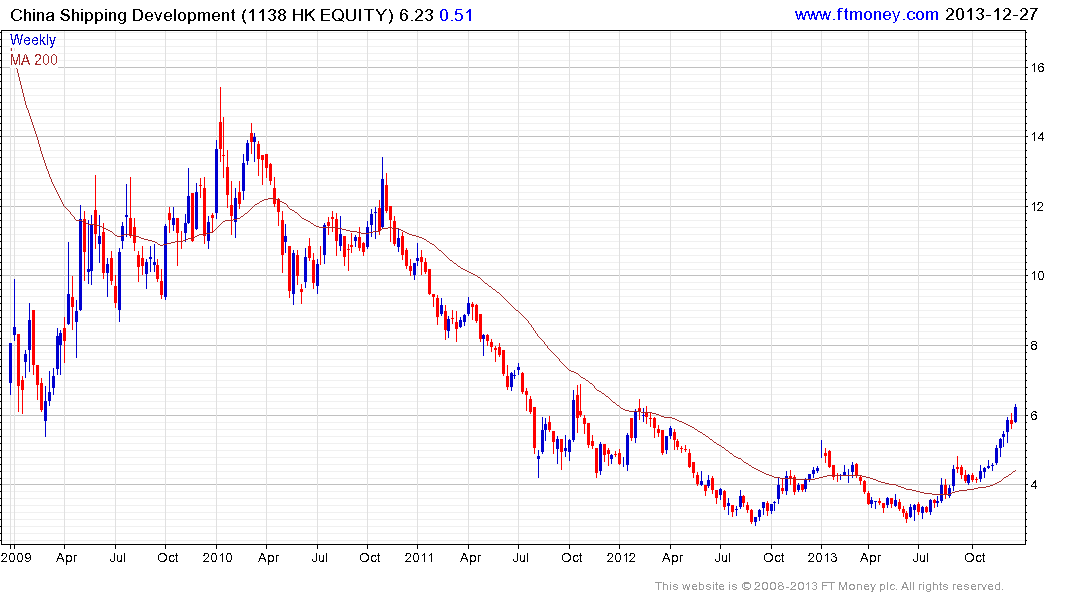Click the MA 200 legend label
1075x600 pixels.
34,60
